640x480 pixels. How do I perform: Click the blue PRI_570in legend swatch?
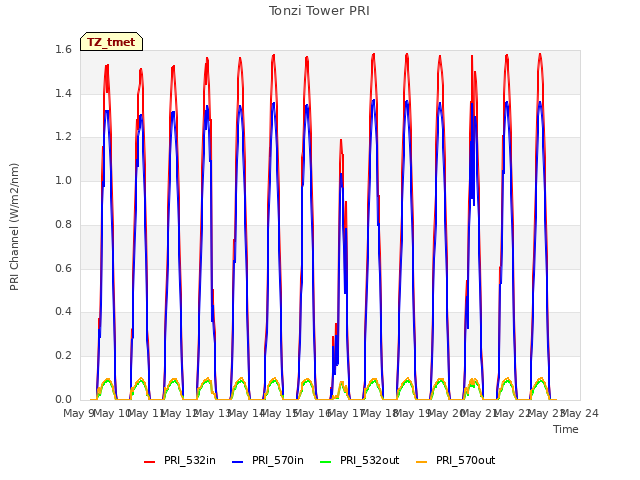[238, 462]
